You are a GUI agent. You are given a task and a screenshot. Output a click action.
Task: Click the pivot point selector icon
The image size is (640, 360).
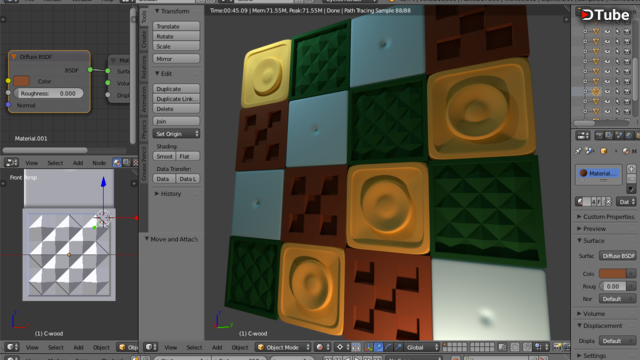point(342,347)
